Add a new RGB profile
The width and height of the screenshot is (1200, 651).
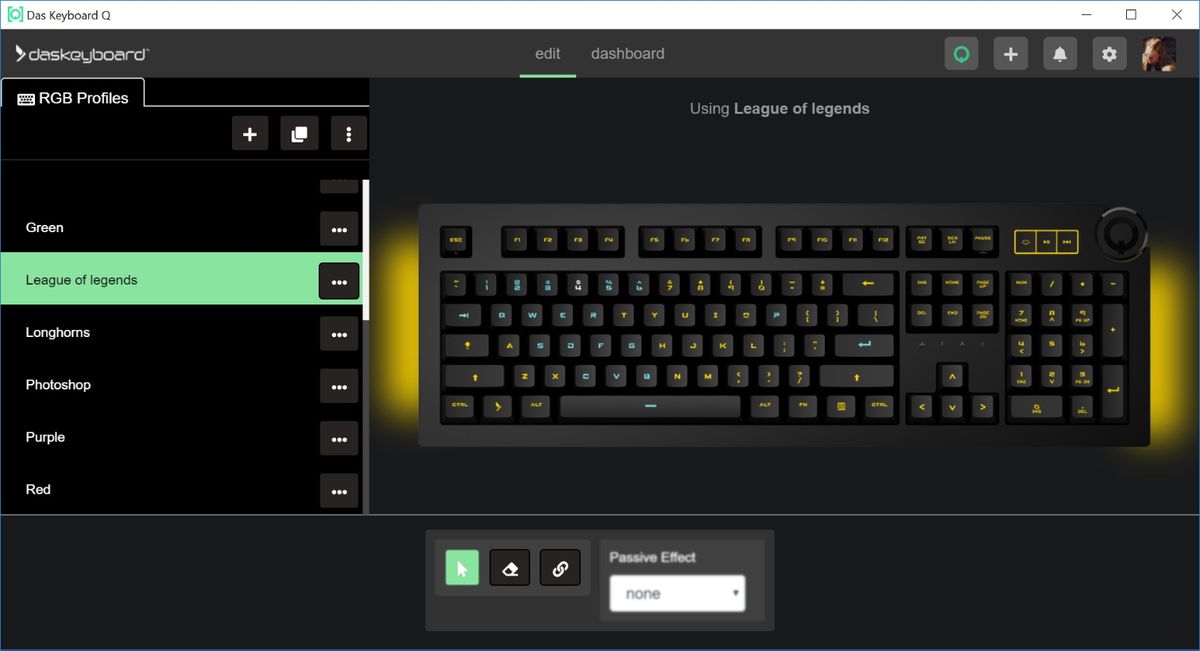(x=250, y=134)
